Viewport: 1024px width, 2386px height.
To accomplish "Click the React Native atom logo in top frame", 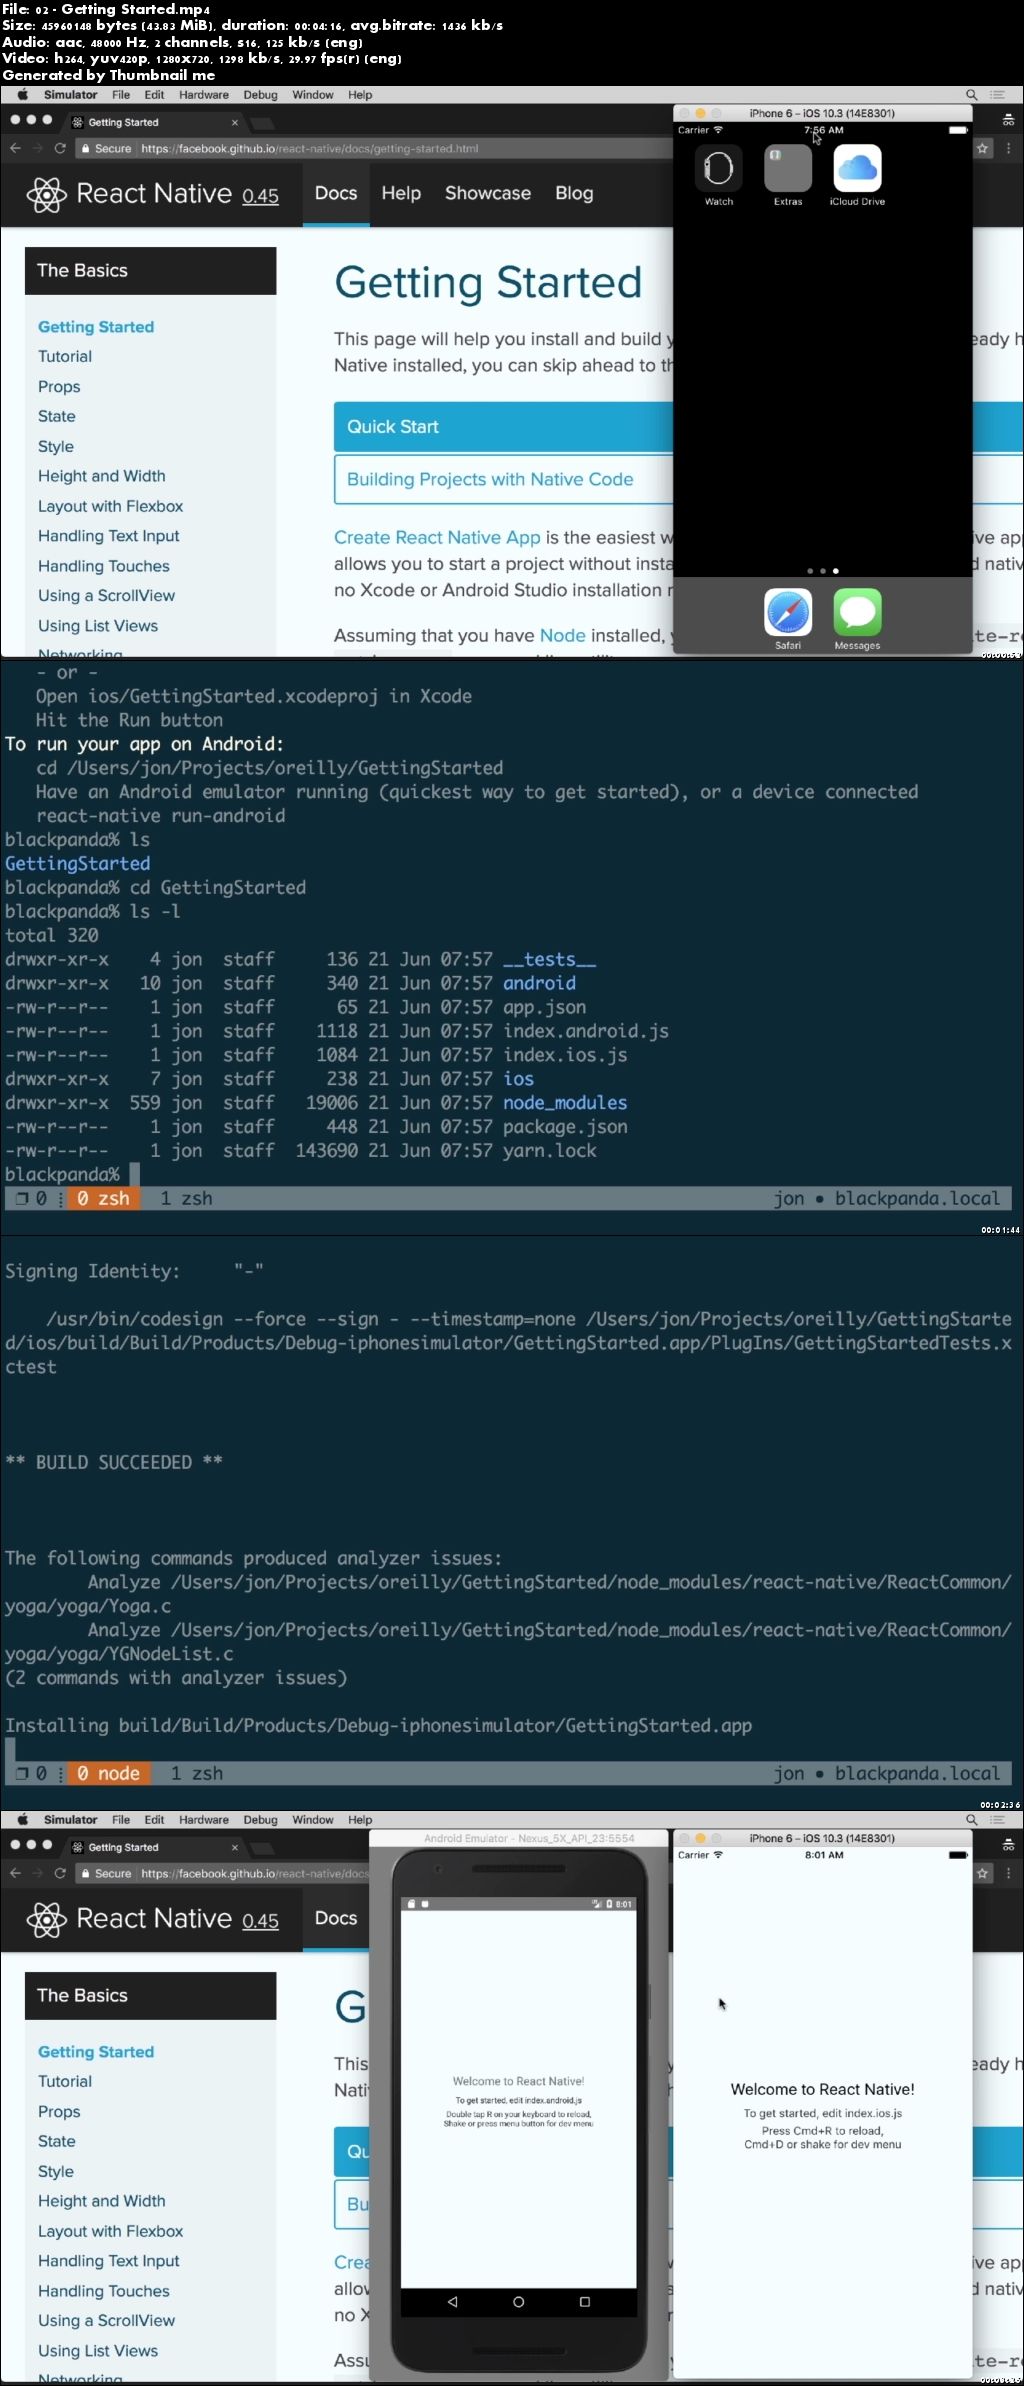I will point(46,194).
